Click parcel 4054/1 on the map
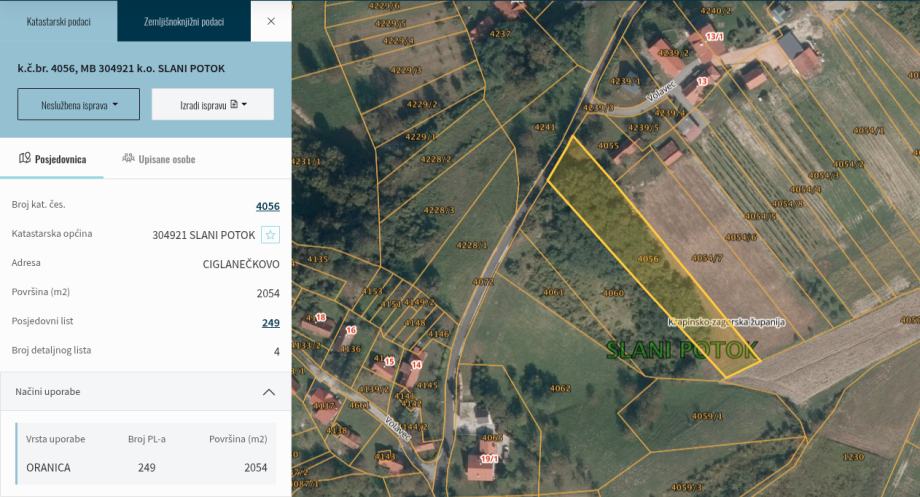 (868, 130)
